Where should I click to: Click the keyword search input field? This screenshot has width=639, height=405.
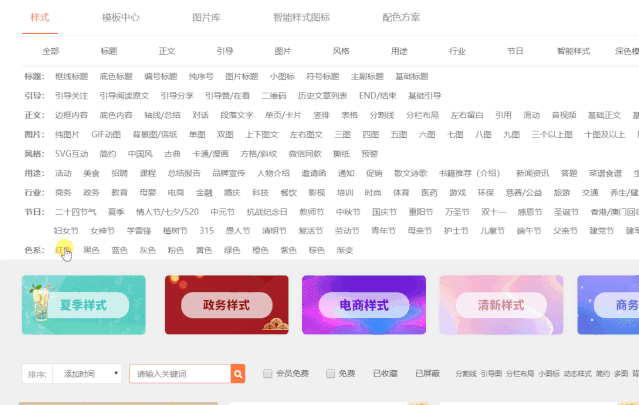pyautogui.click(x=181, y=374)
